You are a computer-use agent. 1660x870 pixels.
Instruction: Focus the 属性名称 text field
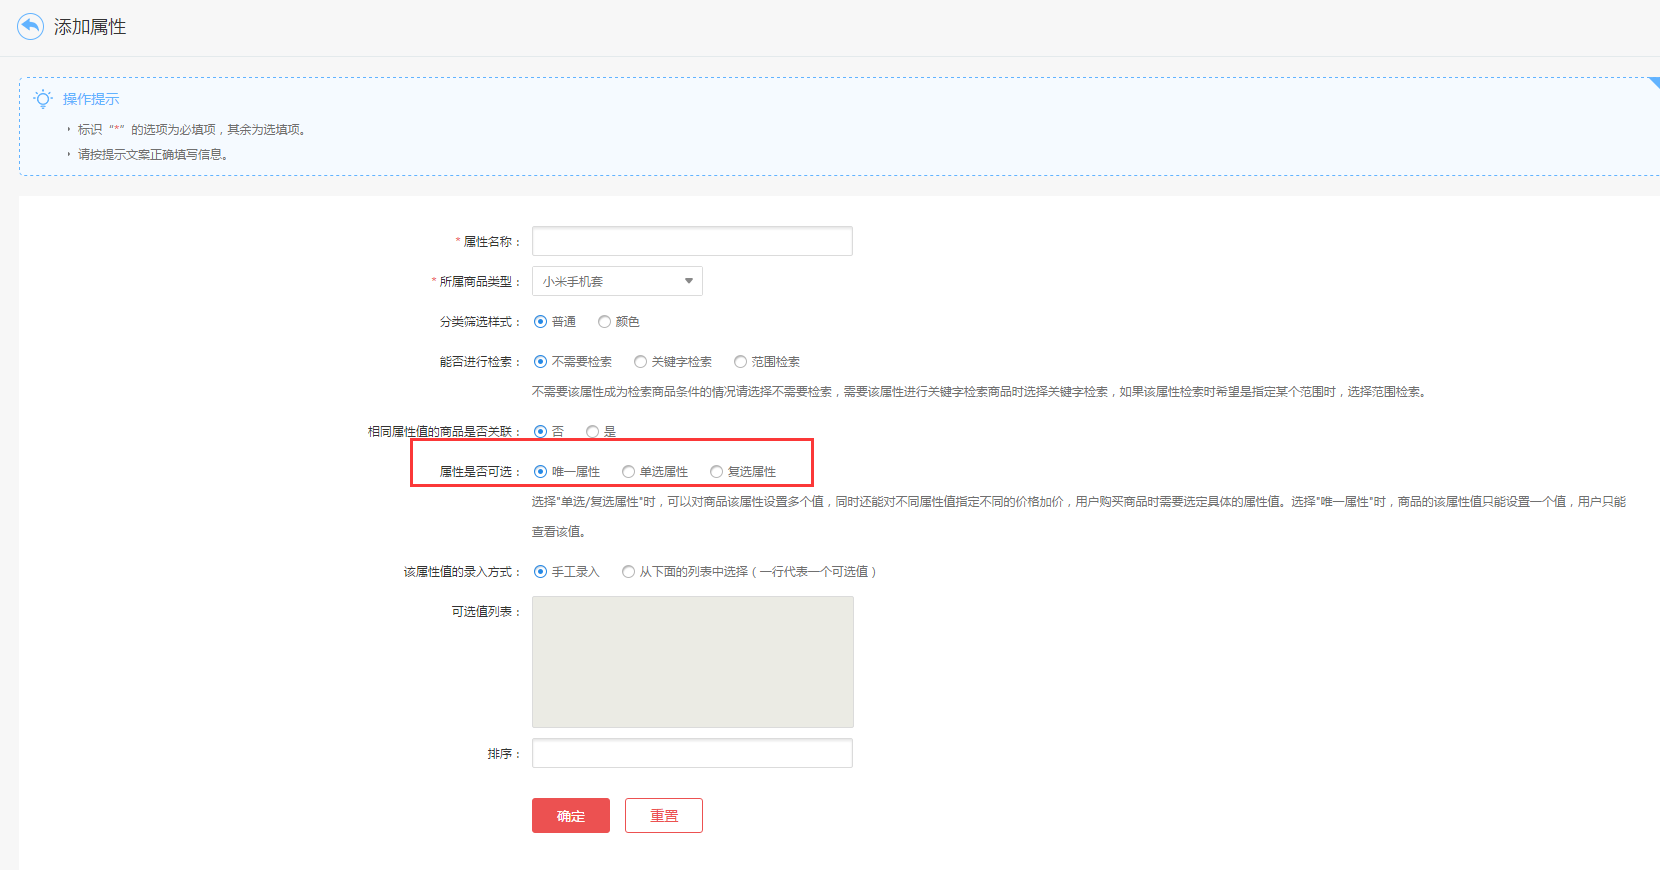692,241
